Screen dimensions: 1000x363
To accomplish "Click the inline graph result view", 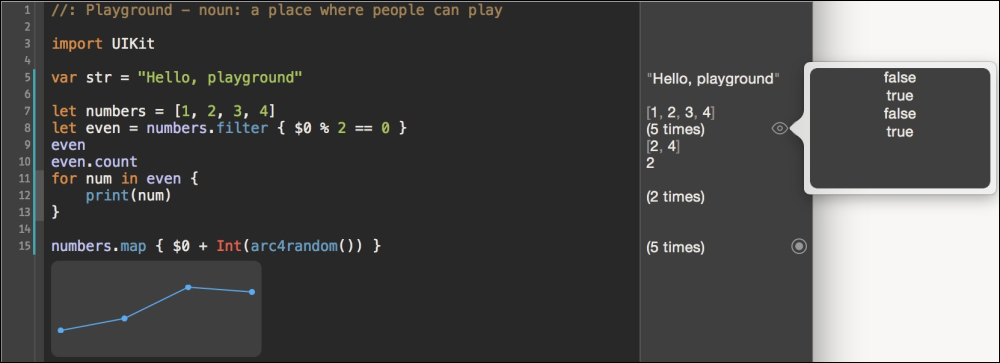I will tap(156, 308).
